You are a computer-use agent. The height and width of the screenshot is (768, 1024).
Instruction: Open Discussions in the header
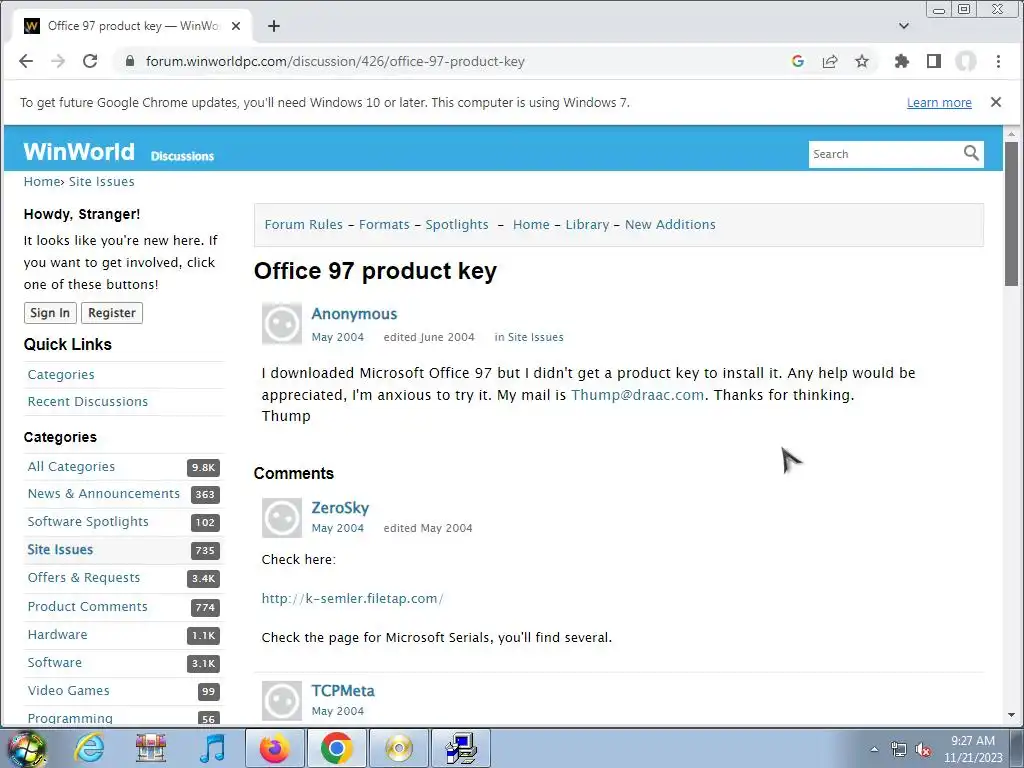pos(182,156)
